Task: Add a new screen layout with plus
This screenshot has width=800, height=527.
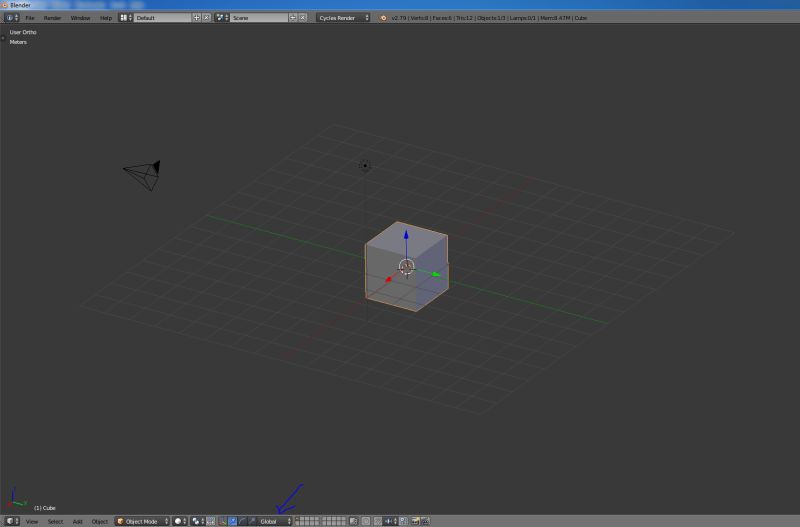Action: (196, 18)
